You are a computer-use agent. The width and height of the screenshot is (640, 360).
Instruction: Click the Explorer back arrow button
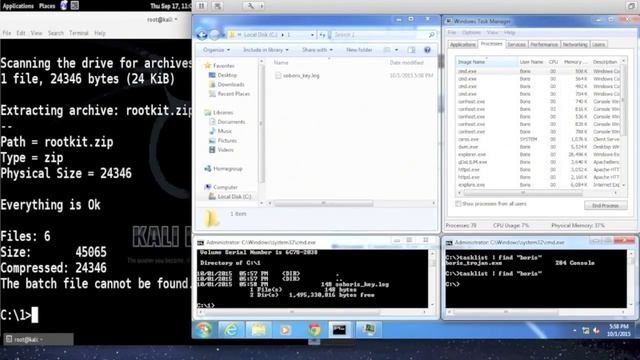[202, 35]
